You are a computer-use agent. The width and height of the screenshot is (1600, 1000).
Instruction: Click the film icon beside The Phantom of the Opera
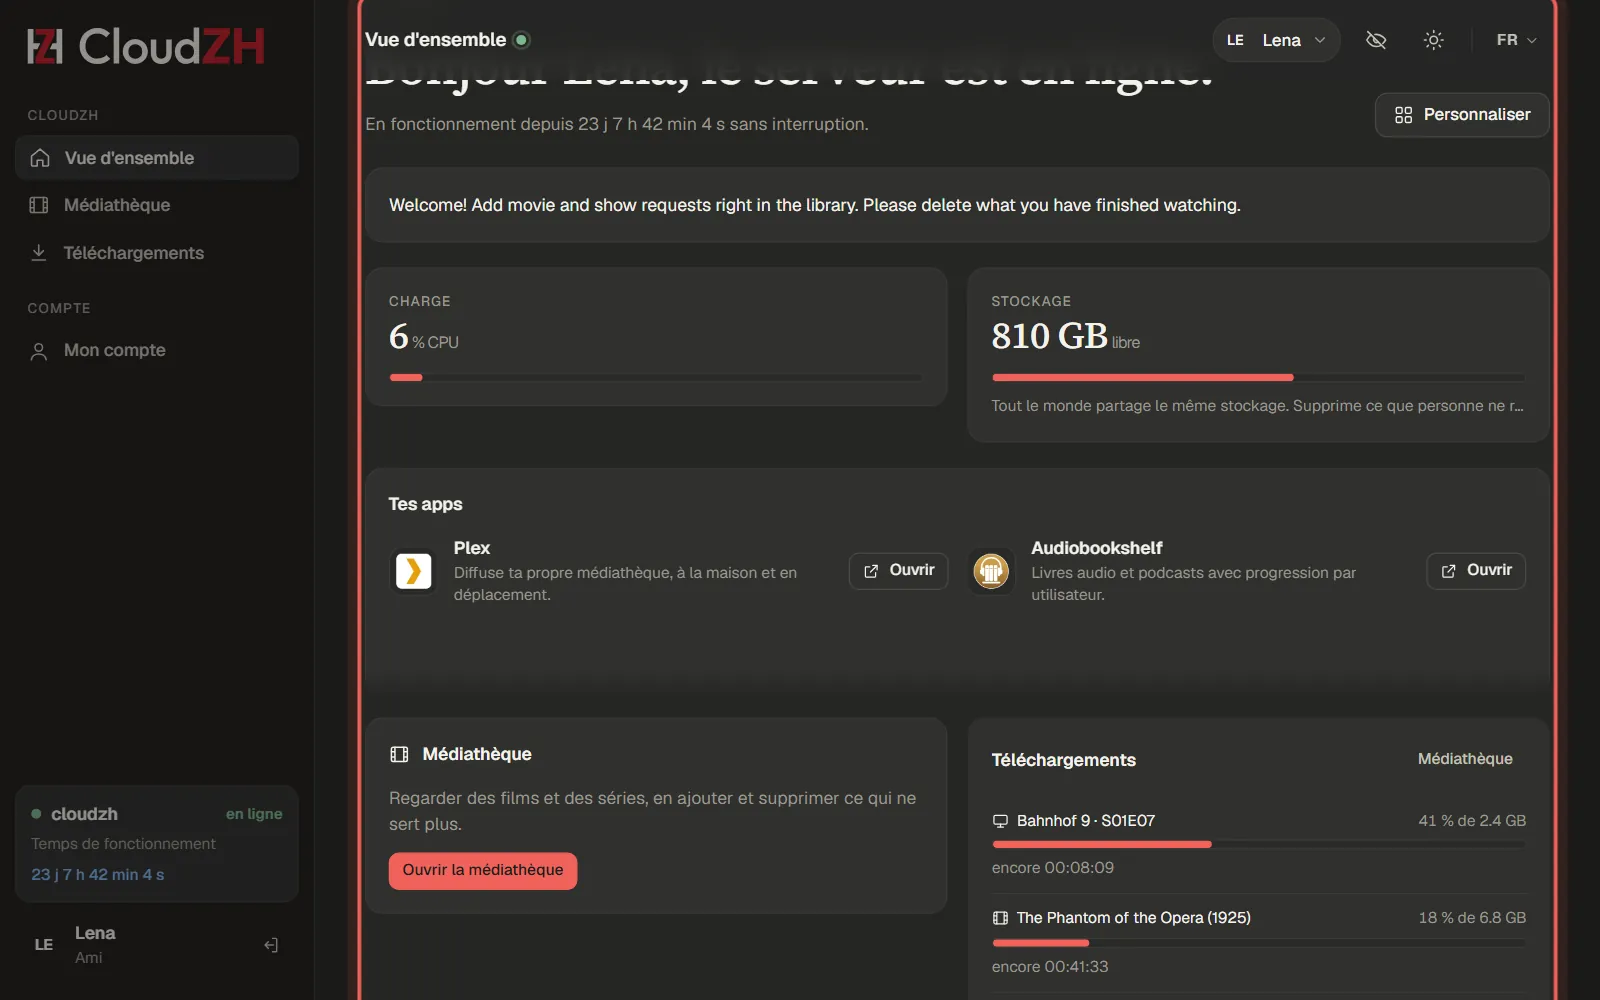tap(1000, 918)
